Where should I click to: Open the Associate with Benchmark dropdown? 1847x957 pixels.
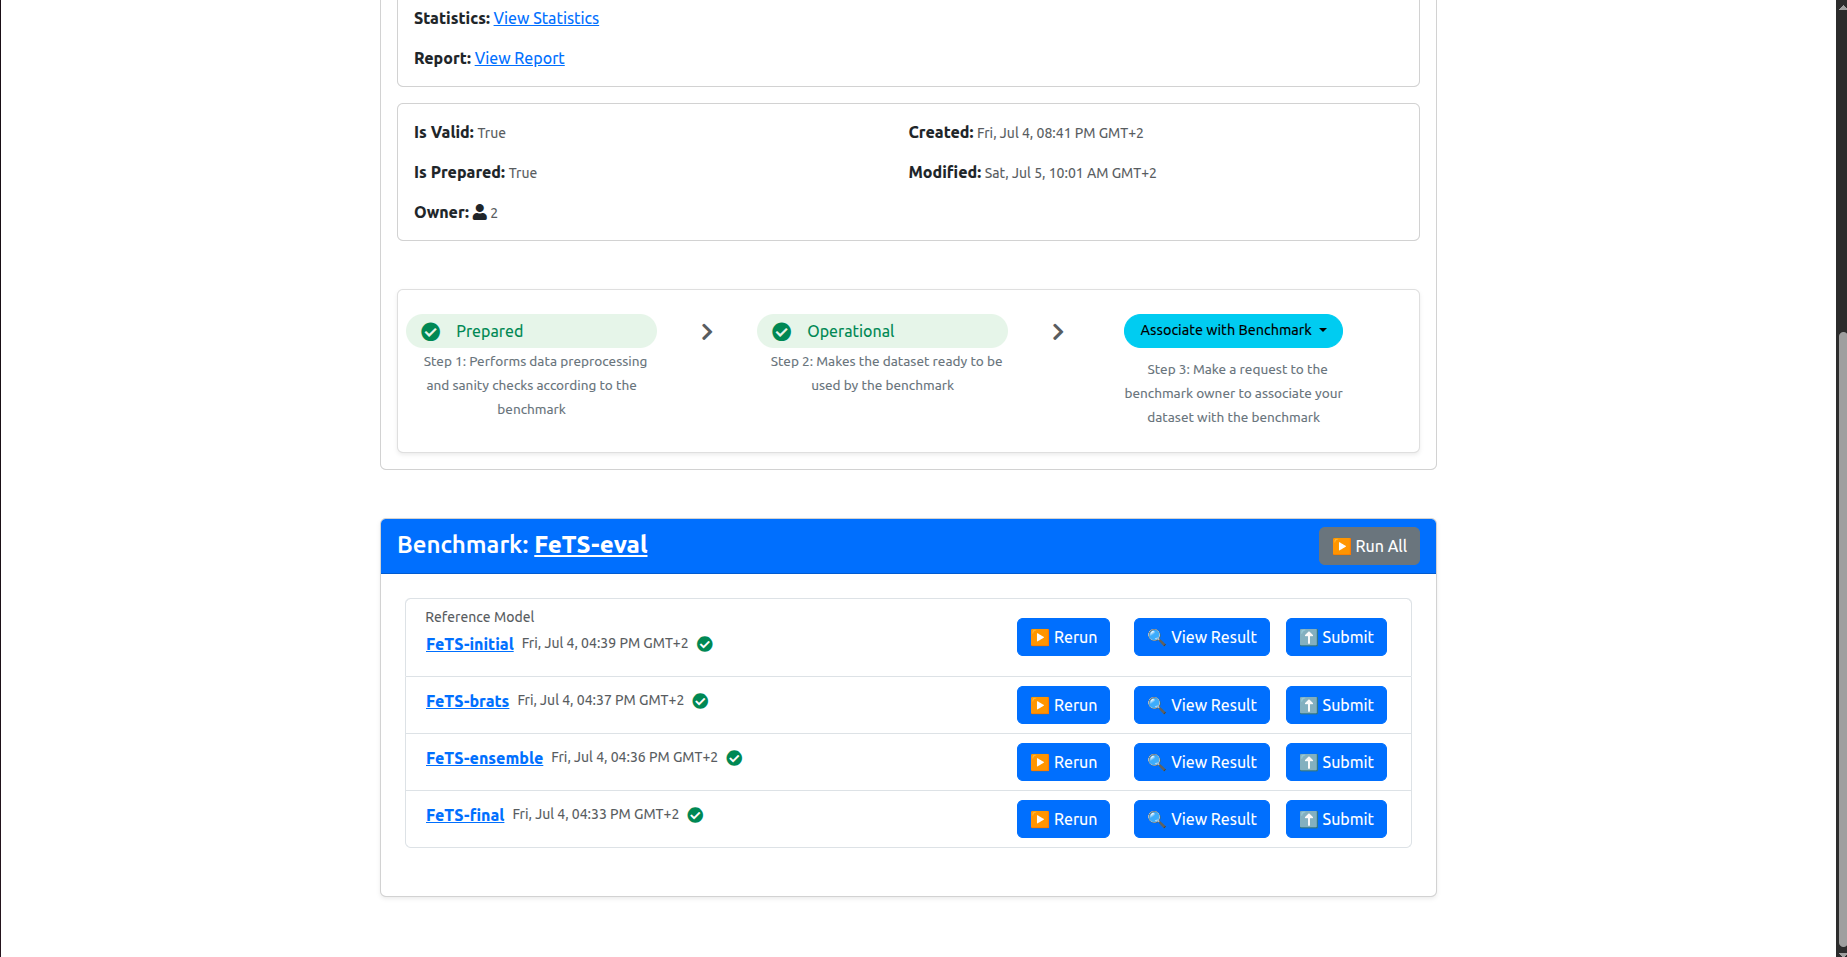[x=1233, y=331]
